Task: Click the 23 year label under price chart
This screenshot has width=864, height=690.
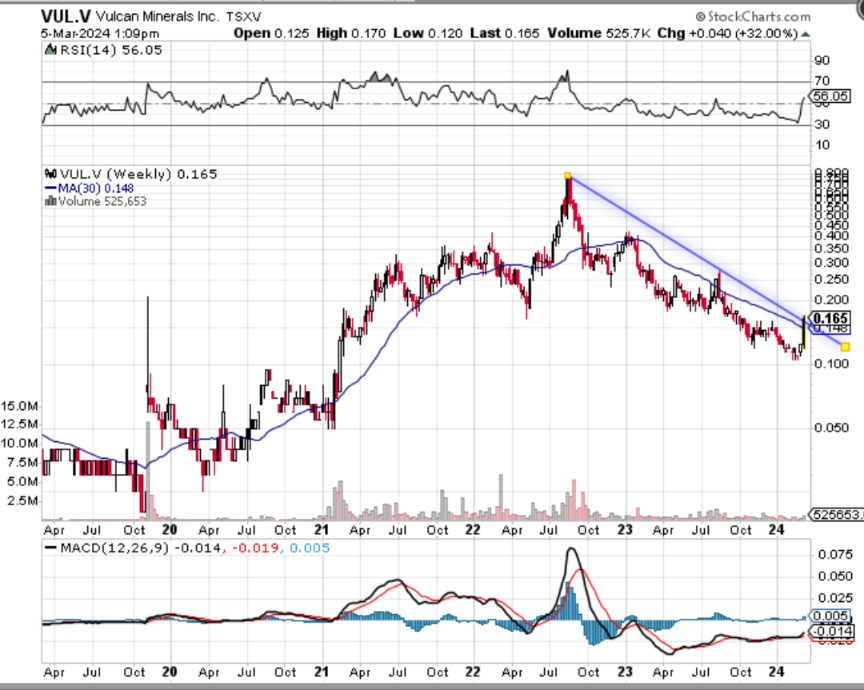Action: click(x=624, y=530)
